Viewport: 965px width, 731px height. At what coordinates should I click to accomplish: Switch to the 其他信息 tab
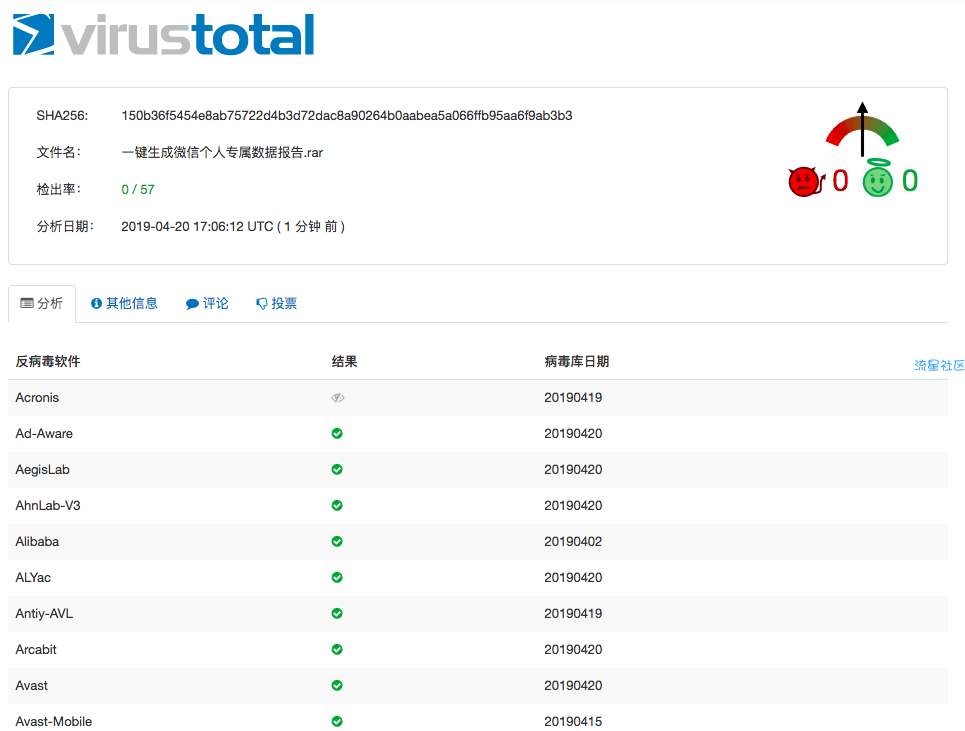124,303
